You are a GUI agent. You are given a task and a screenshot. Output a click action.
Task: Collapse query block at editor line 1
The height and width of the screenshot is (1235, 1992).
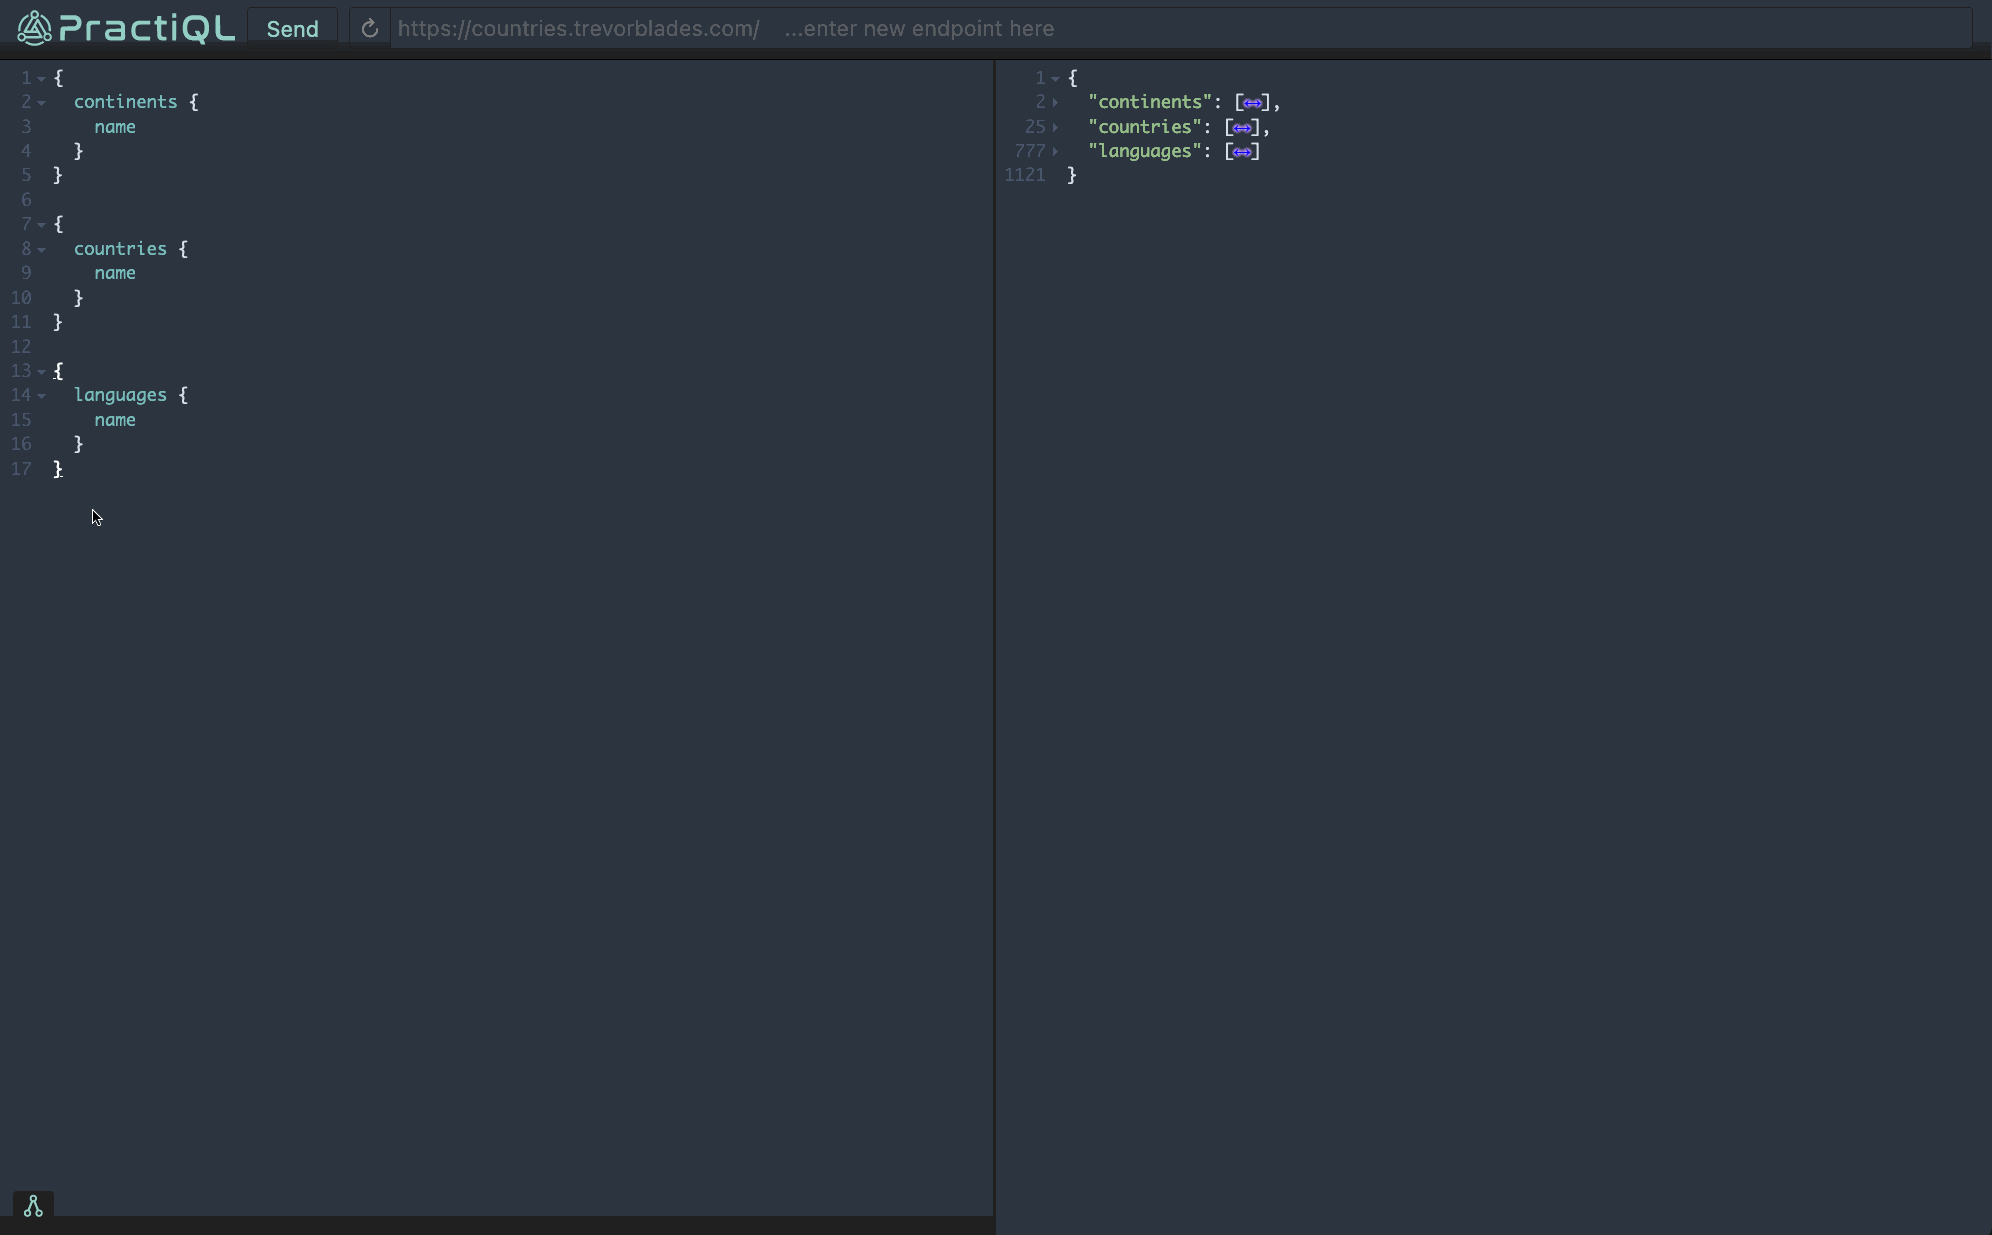pos(41,79)
